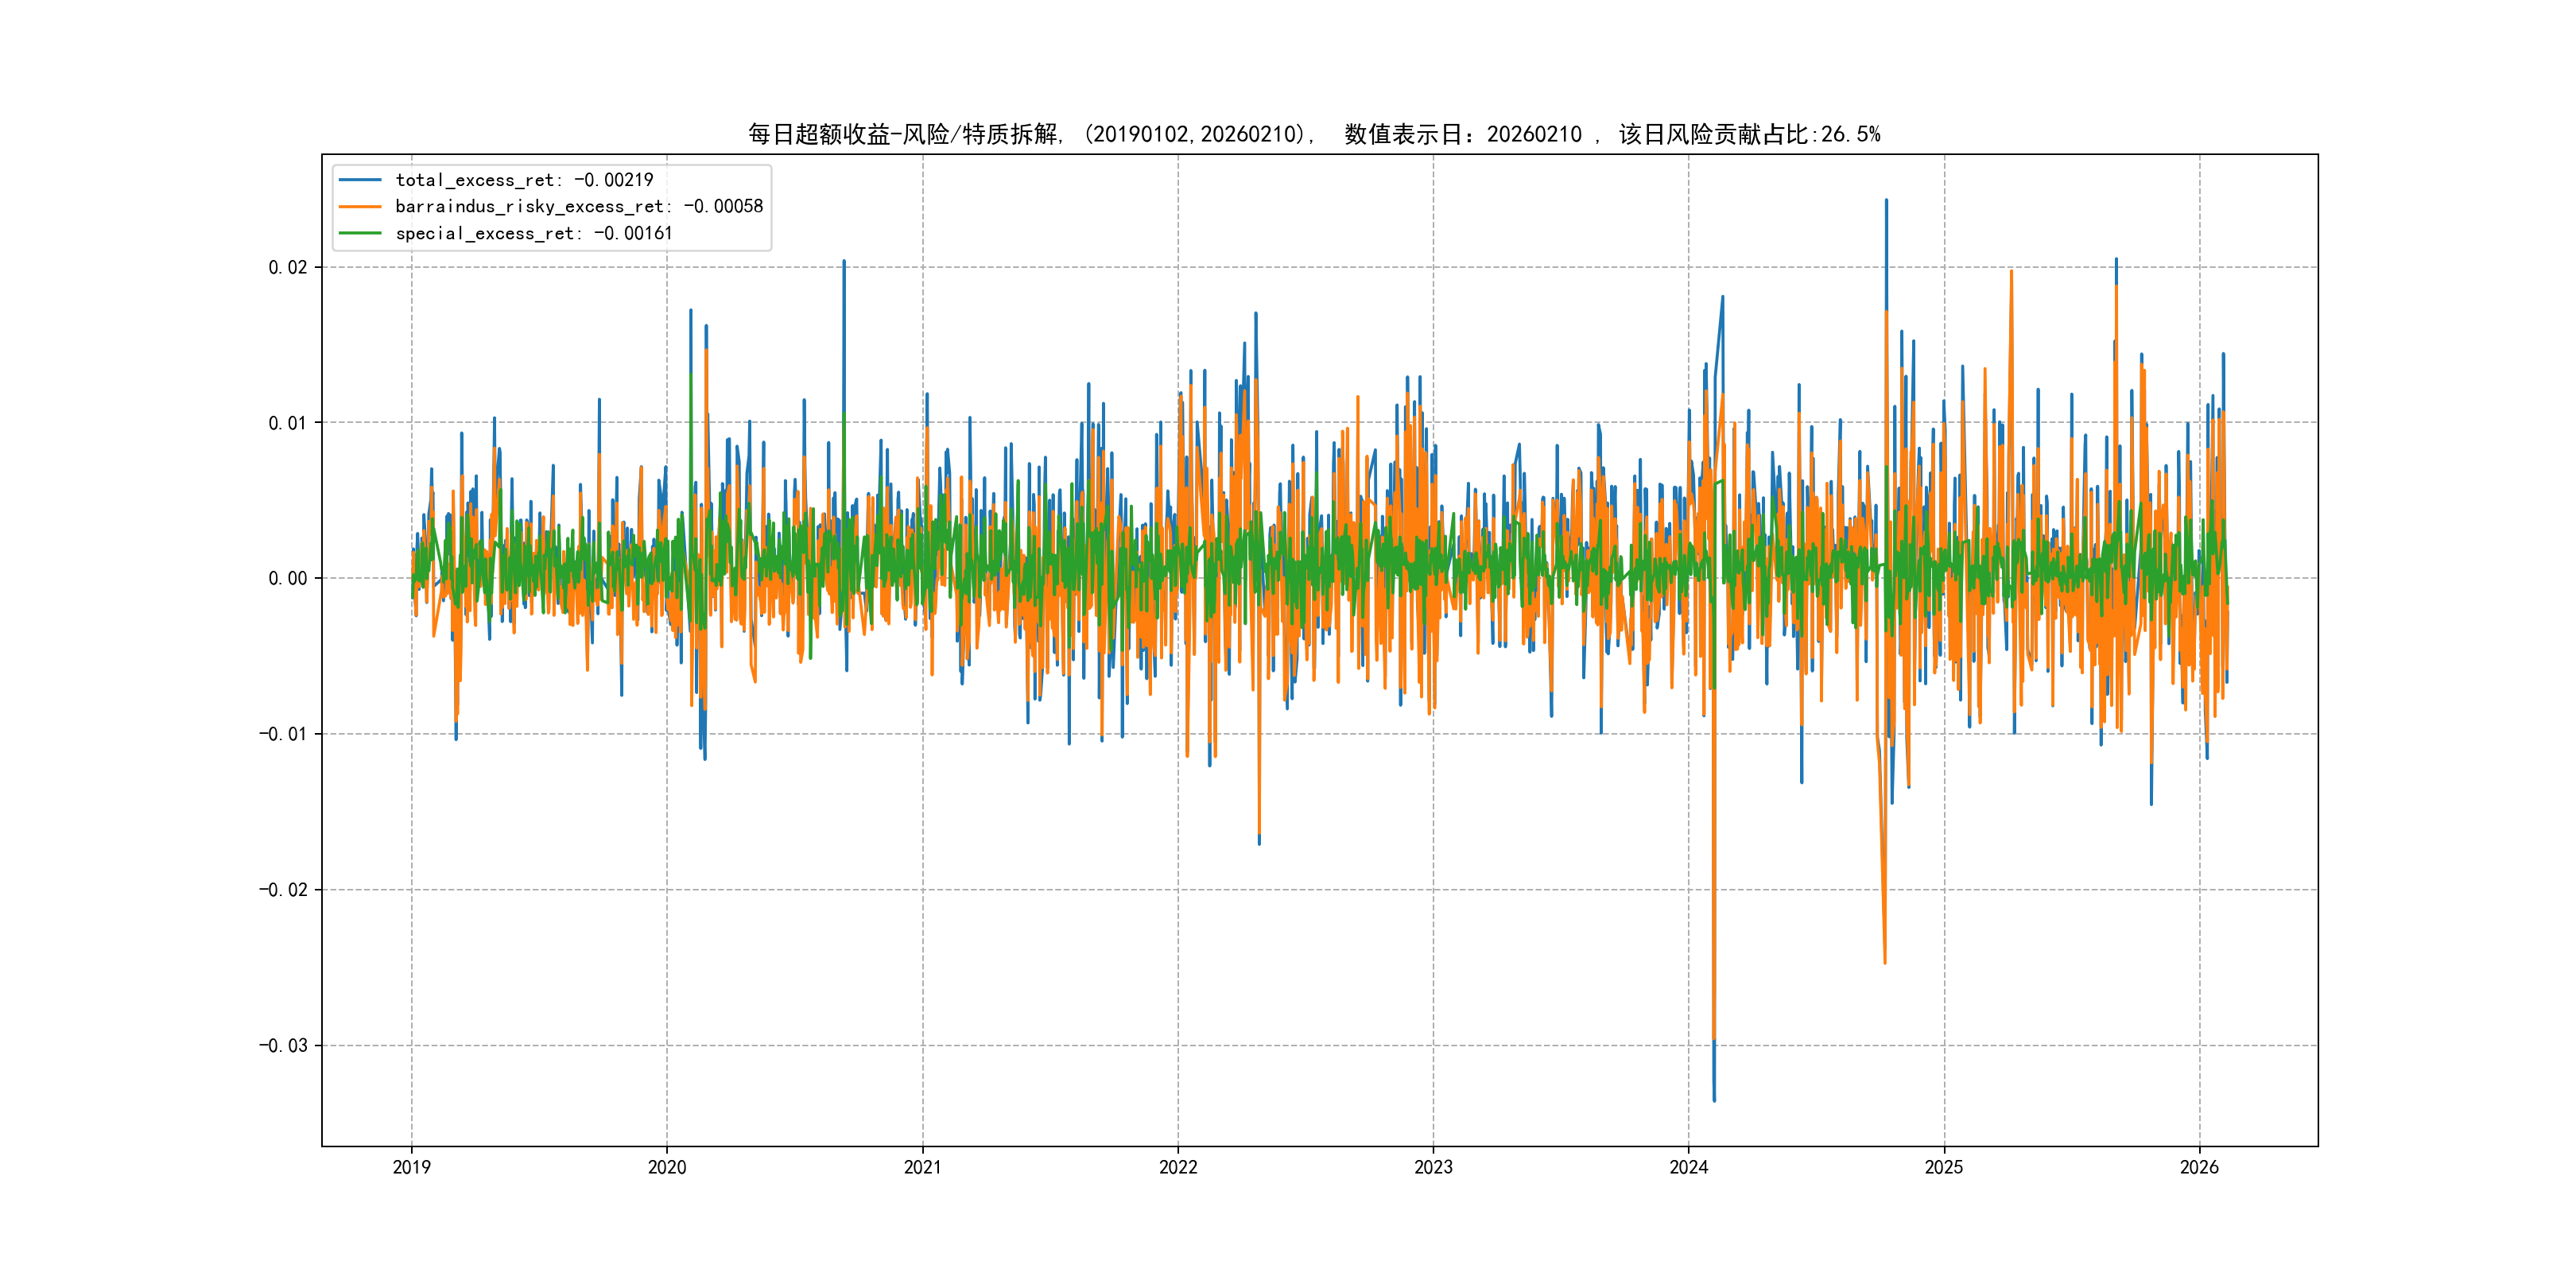Viewport: 2576px width, 1288px height.
Task: Select the total_excess_ret legend label
Action: click(x=524, y=180)
